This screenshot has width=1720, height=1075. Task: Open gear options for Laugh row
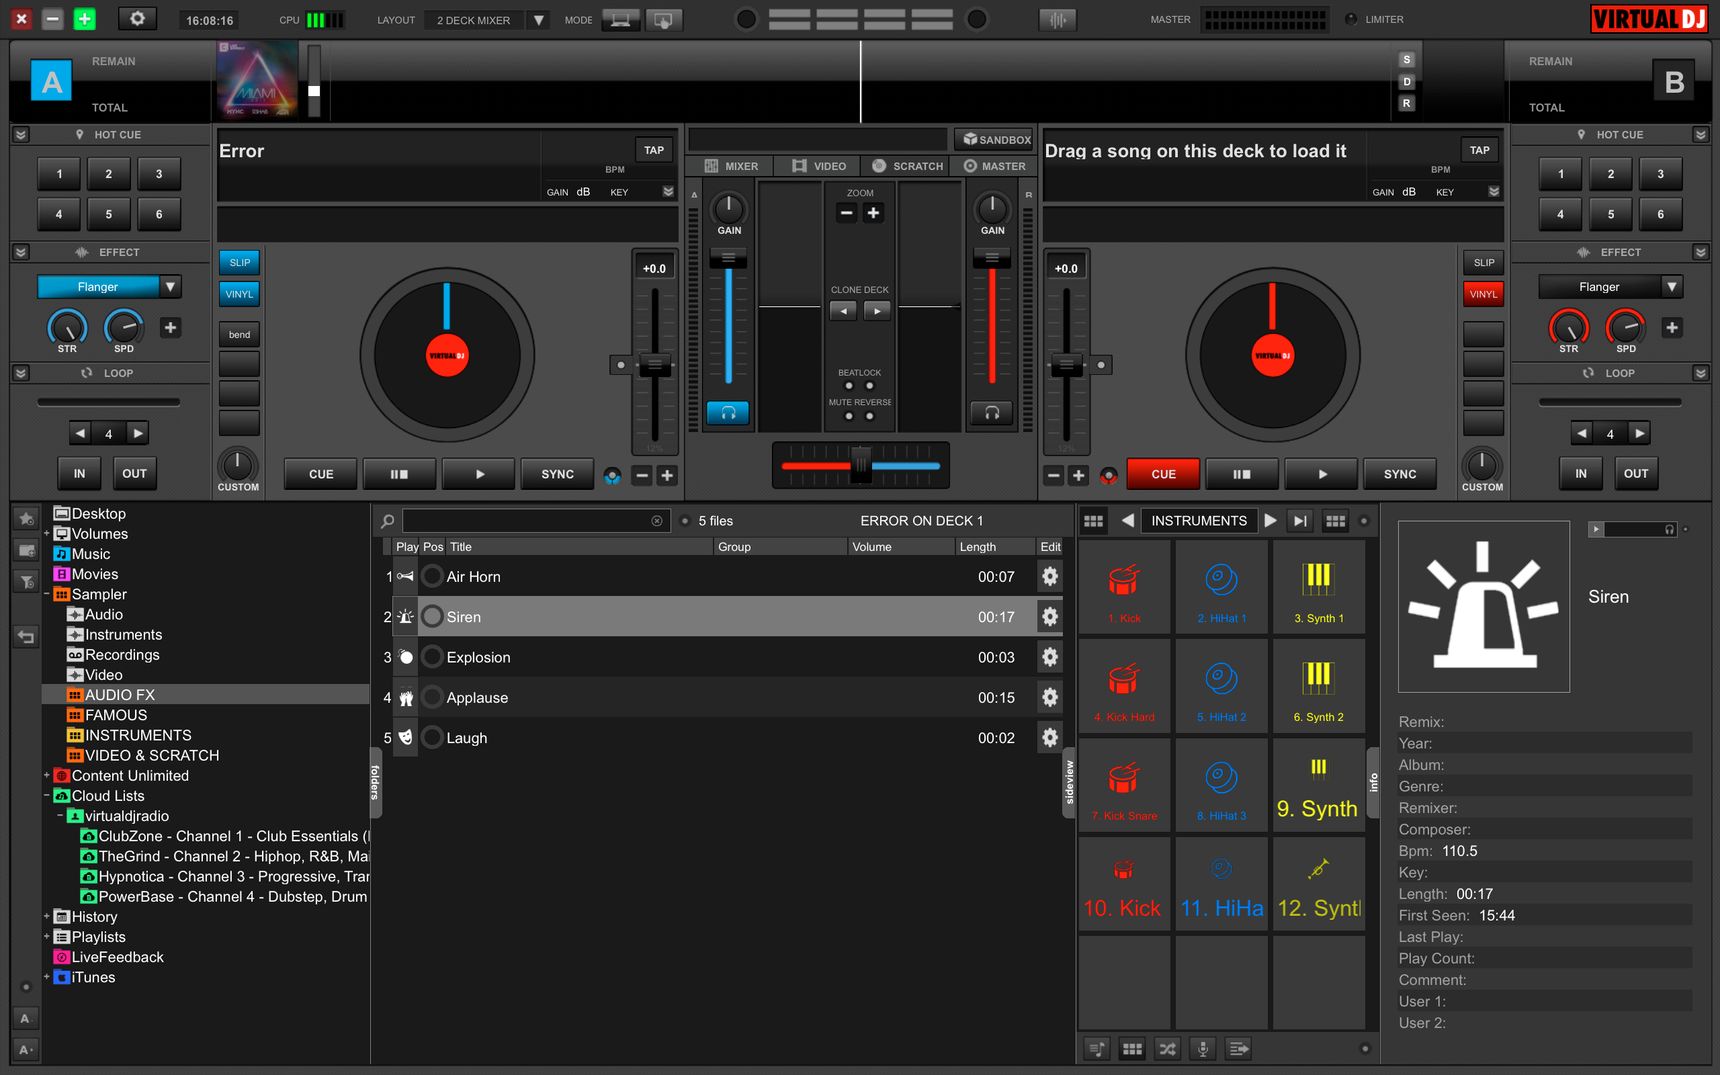(1049, 738)
